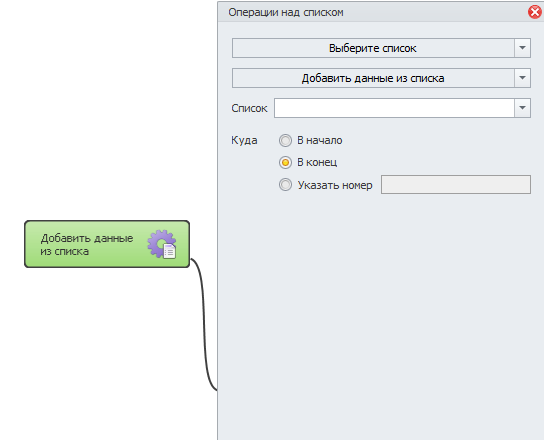Click the 'Указать номер' option text
The height and width of the screenshot is (440, 544).
click(335, 185)
